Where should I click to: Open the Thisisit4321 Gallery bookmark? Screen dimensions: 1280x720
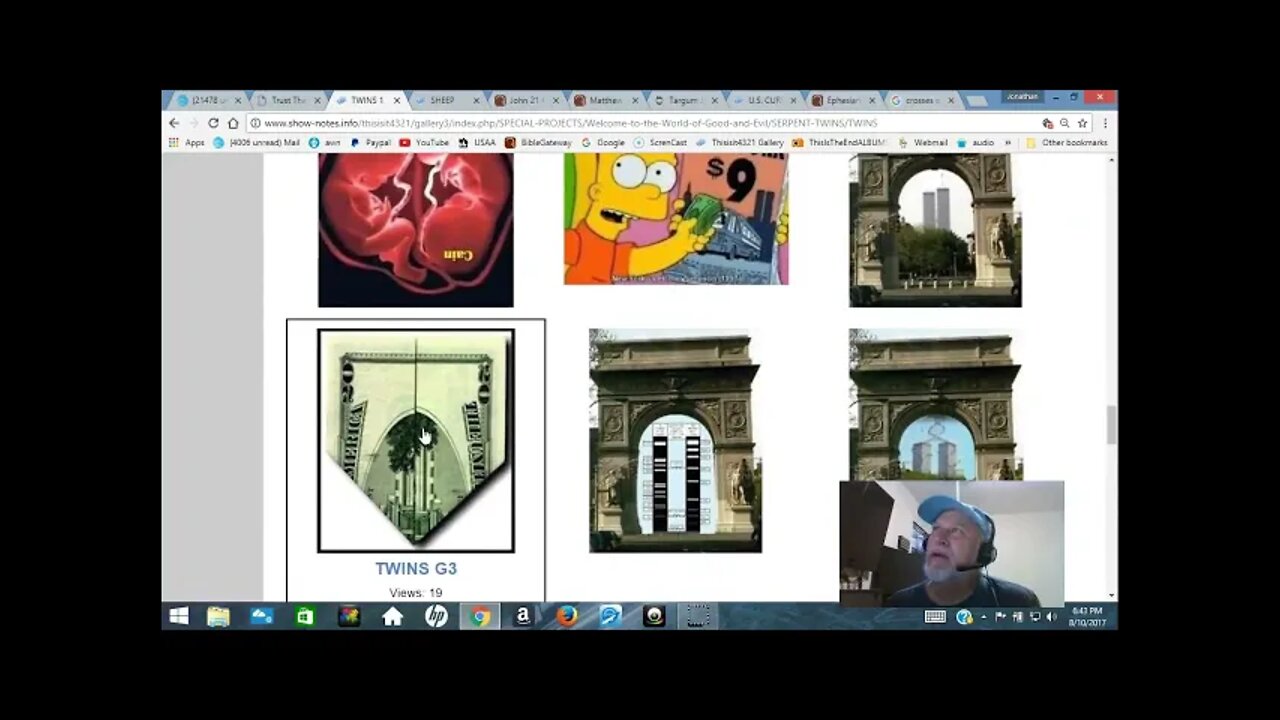pyautogui.click(x=739, y=143)
